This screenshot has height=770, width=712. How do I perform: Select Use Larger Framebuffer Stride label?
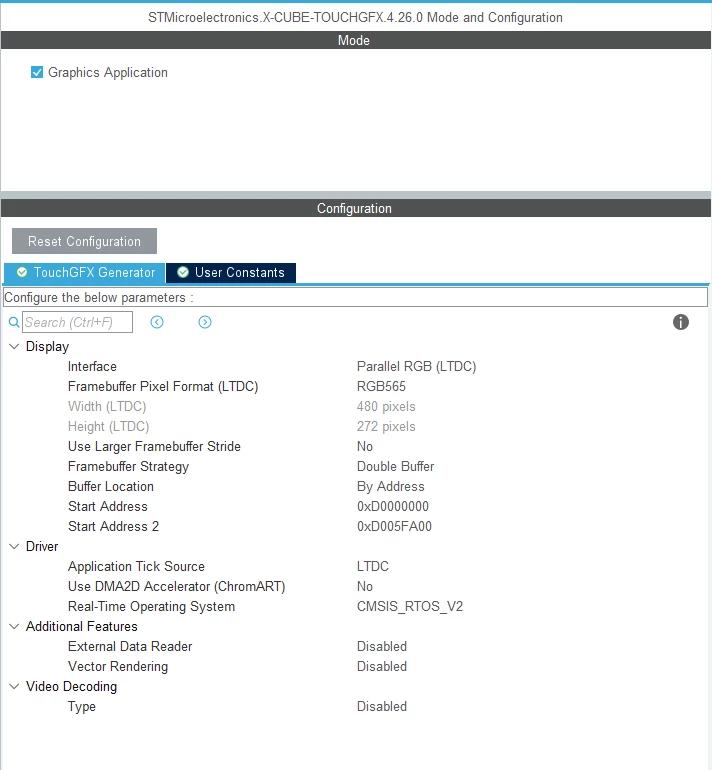coord(154,446)
